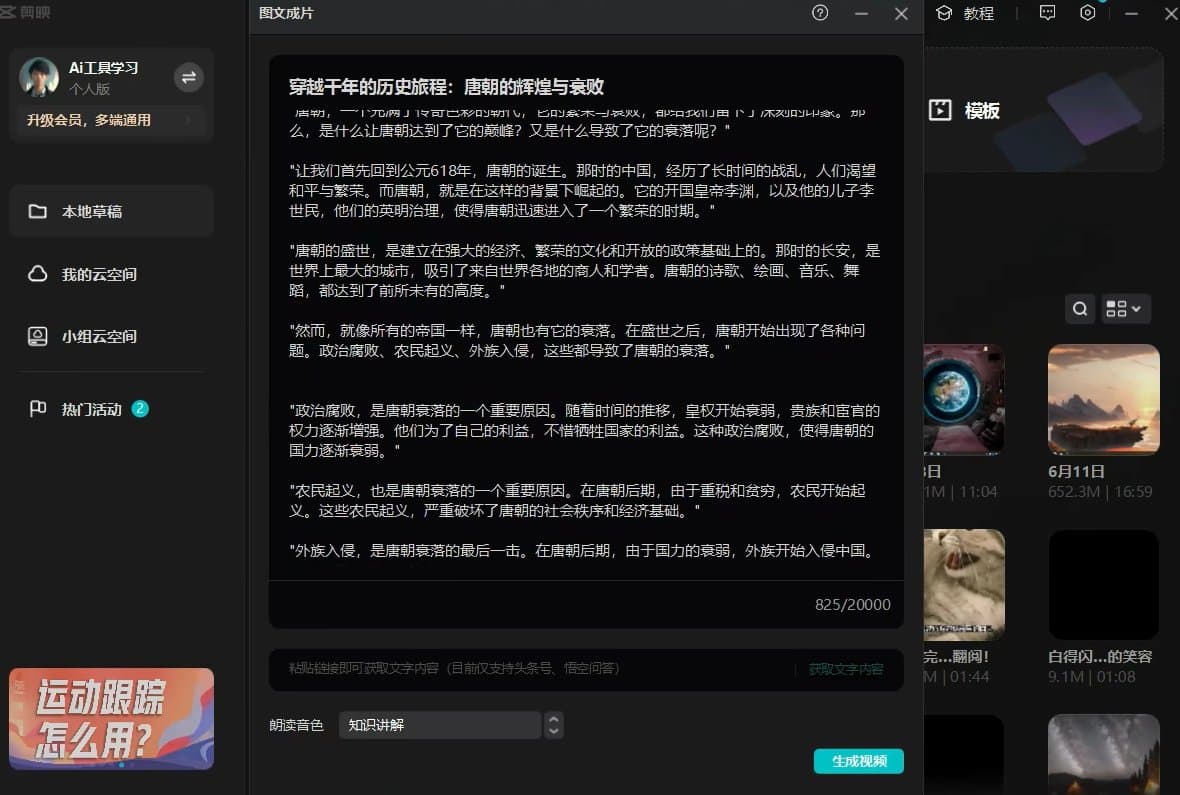Open the settings gear icon in title bar
Image resolution: width=1180 pixels, height=795 pixels.
pyautogui.click(x=1088, y=14)
